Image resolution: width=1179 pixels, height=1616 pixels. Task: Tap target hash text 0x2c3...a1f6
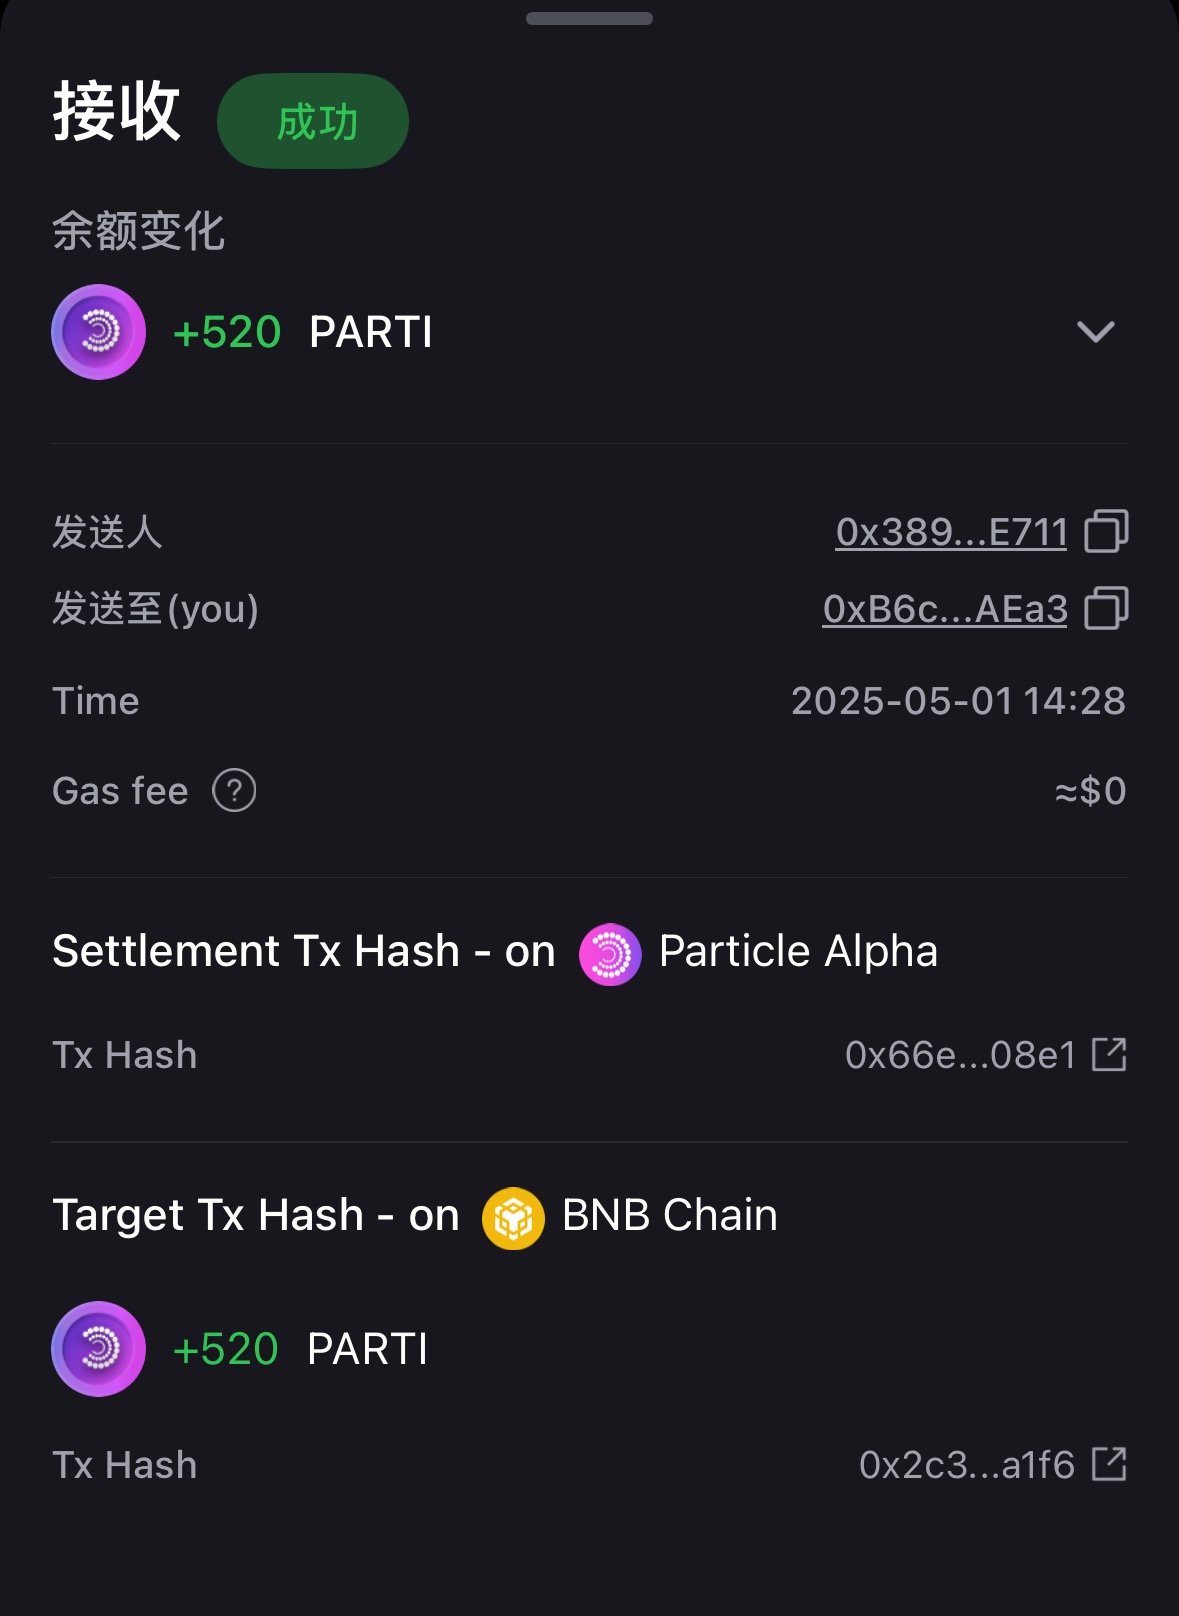967,1465
